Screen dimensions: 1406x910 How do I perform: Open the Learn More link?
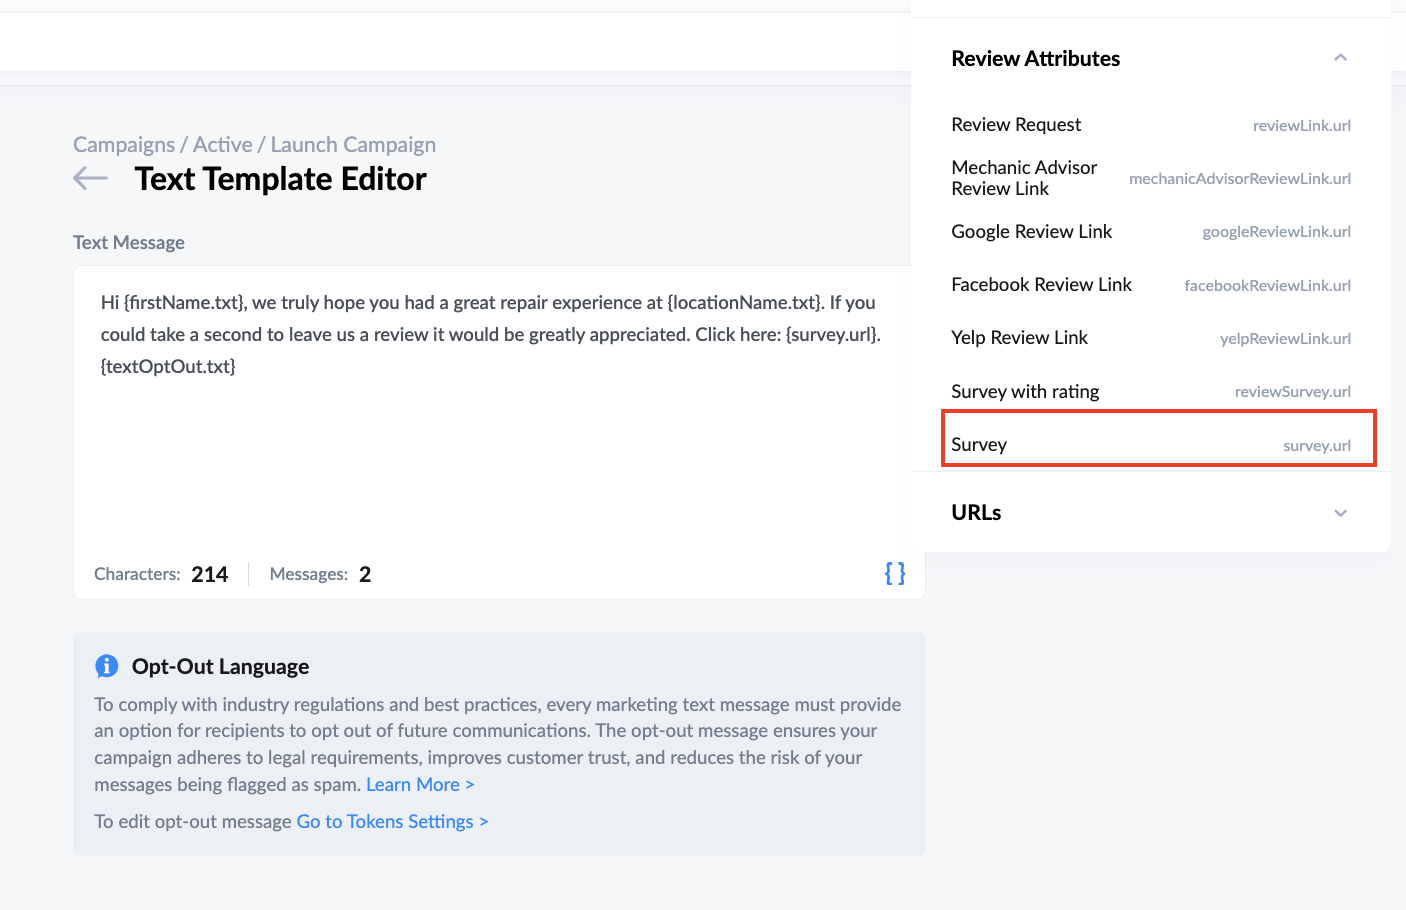pyautogui.click(x=419, y=784)
